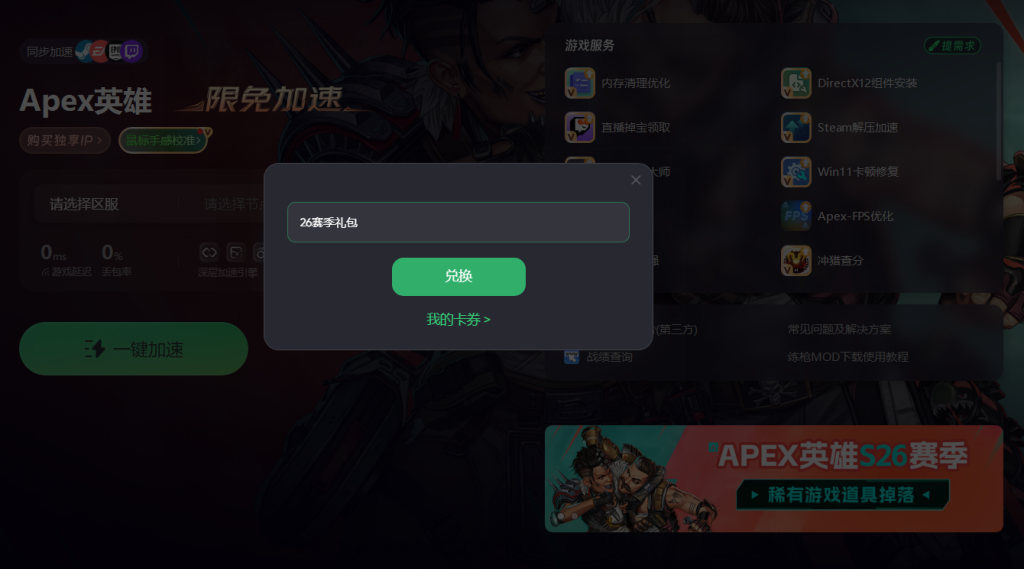Open DirectX12组件安装 service icon
1024x569 pixels.
click(x=795, y=83)
